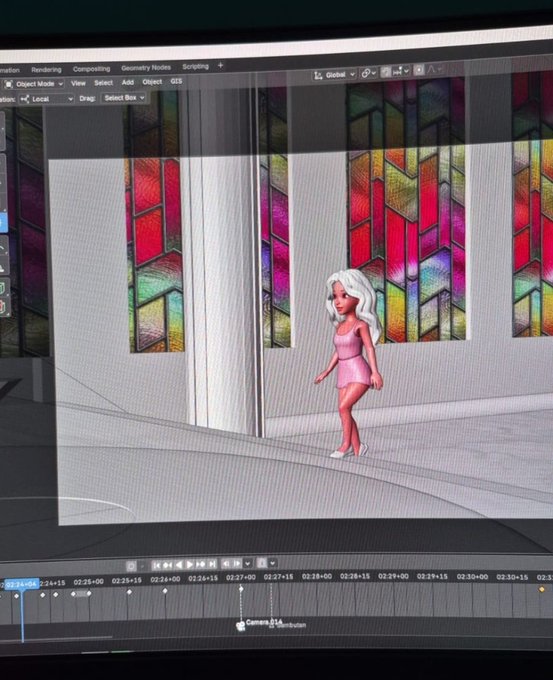Click the 02:26+15 time label on the ruler
Viewport: 553px width, 680px height.
click(203, 578)
